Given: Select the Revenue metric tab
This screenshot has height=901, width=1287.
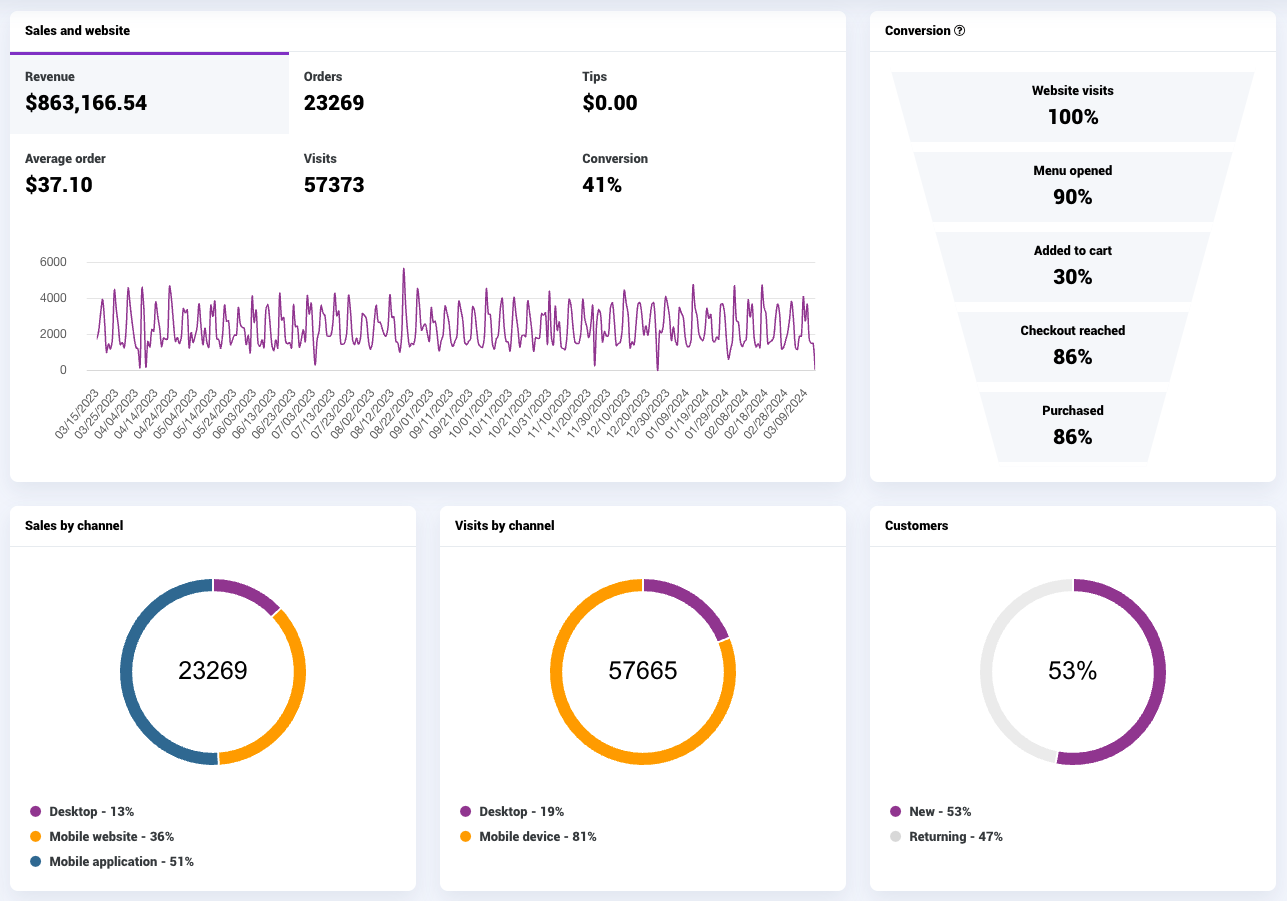Looking at the screenshot, I should coord(149,93).
